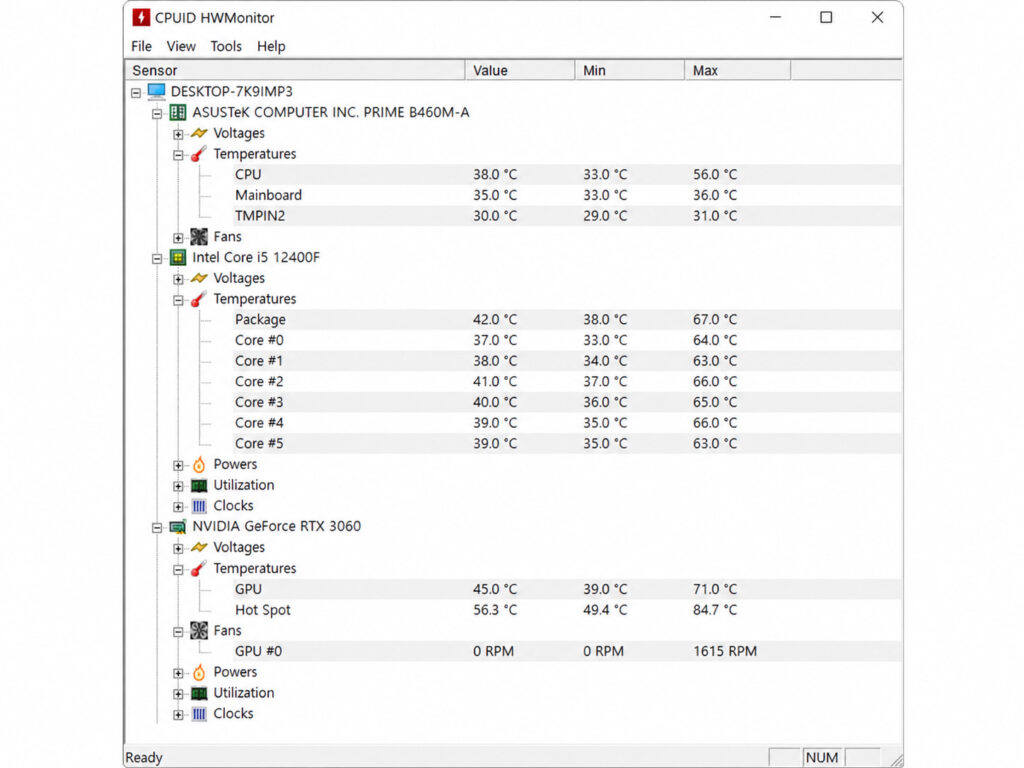Image resolution: width=1024 pixels, height=768 pixels.
Task: Click the Voltages icon under Intel Core i5
Action: [x=199, y=278]
